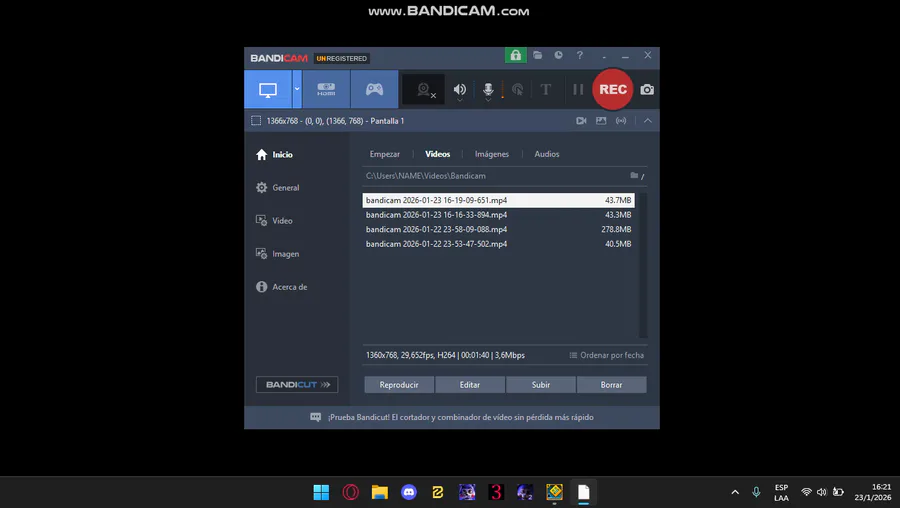Start recording with REC button
The image size is (900, 508).
(613, 90)
